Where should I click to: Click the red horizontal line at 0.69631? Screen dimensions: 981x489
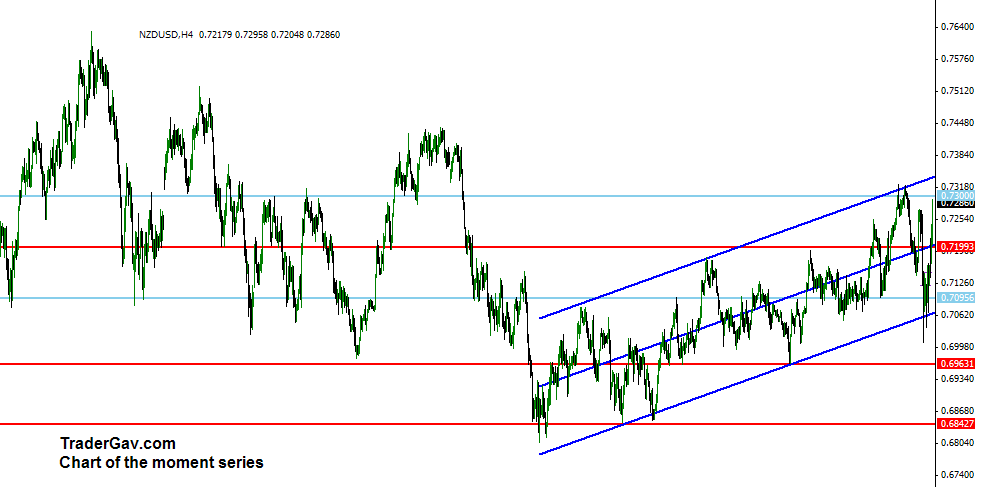point(300,364)
